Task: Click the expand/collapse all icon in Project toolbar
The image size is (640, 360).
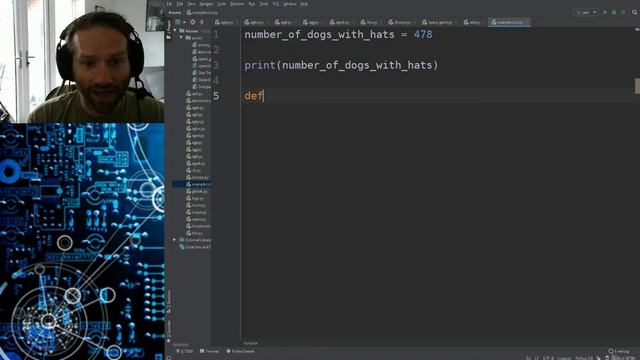Action: click(202, 22)
